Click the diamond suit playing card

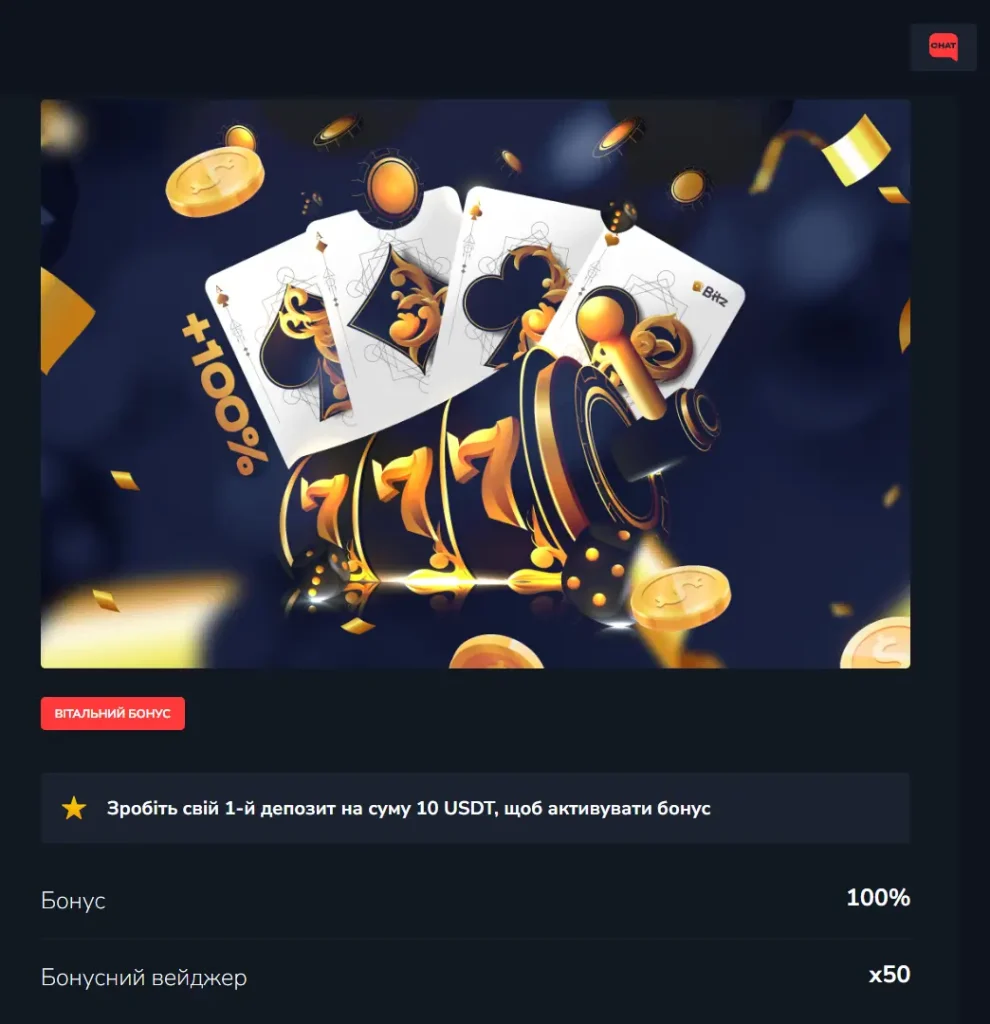click(385, 300)
